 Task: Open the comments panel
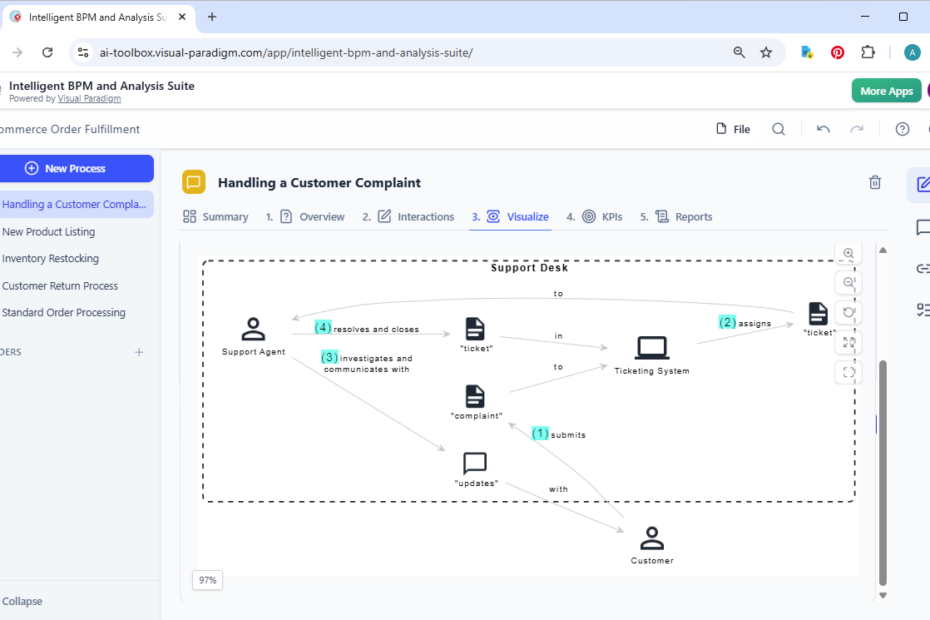921,227
